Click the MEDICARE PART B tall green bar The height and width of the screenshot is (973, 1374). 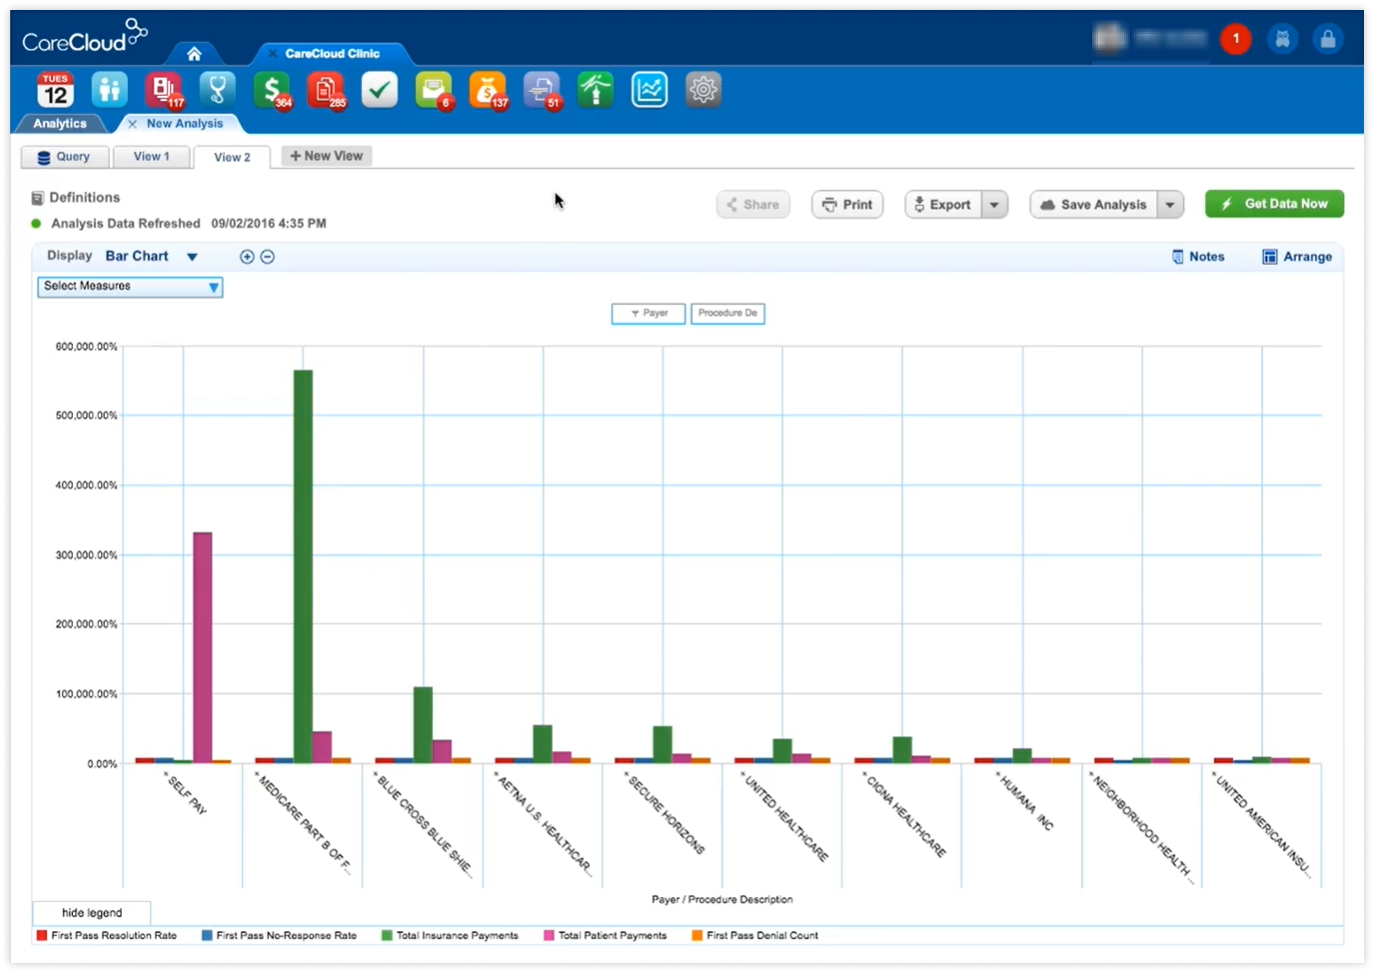click(x=303, y=567)
